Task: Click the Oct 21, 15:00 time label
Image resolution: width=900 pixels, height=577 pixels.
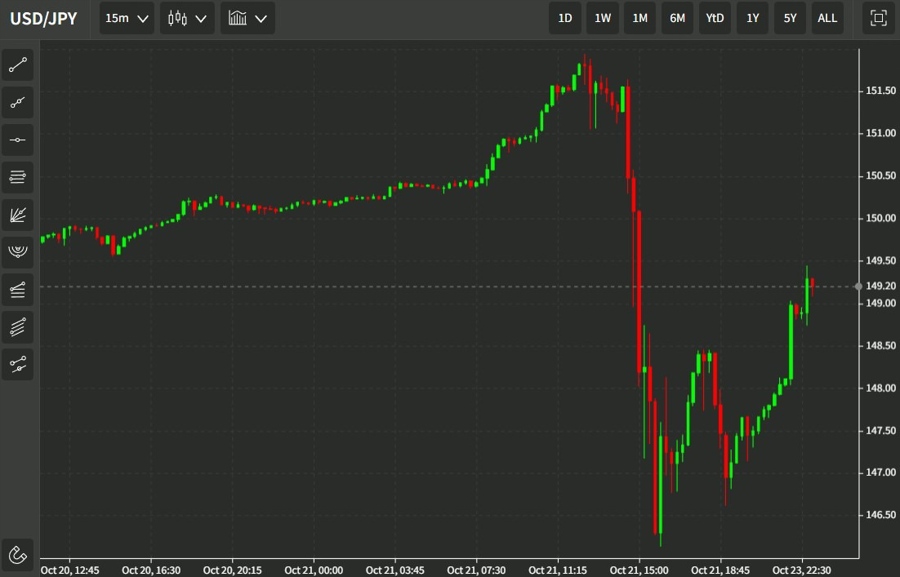Action: coord(639,570)
